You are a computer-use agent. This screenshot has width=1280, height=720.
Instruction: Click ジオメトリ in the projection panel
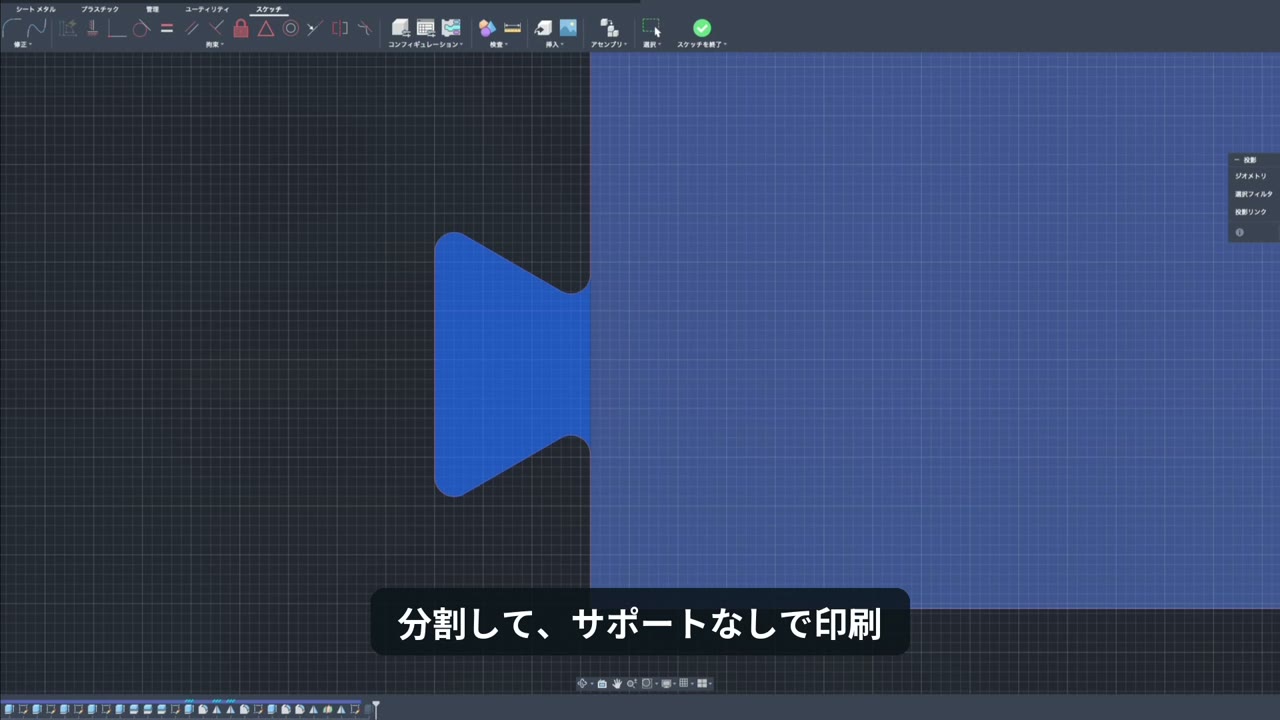tap(1250, 176)
